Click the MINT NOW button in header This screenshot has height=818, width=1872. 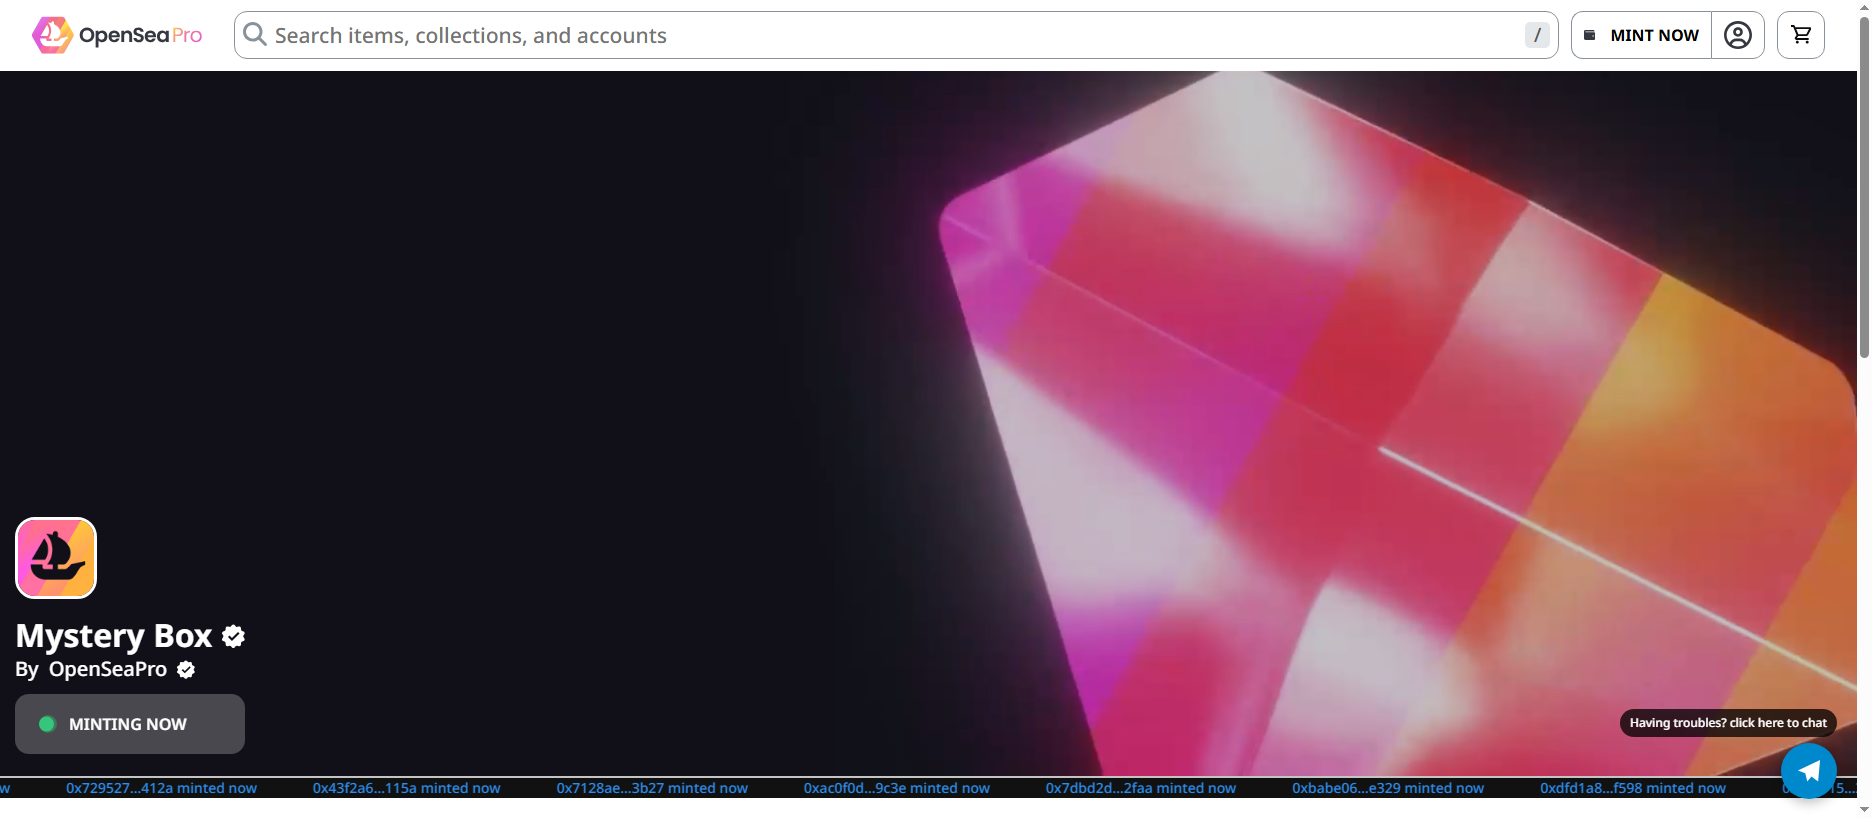pos(1642,35)
